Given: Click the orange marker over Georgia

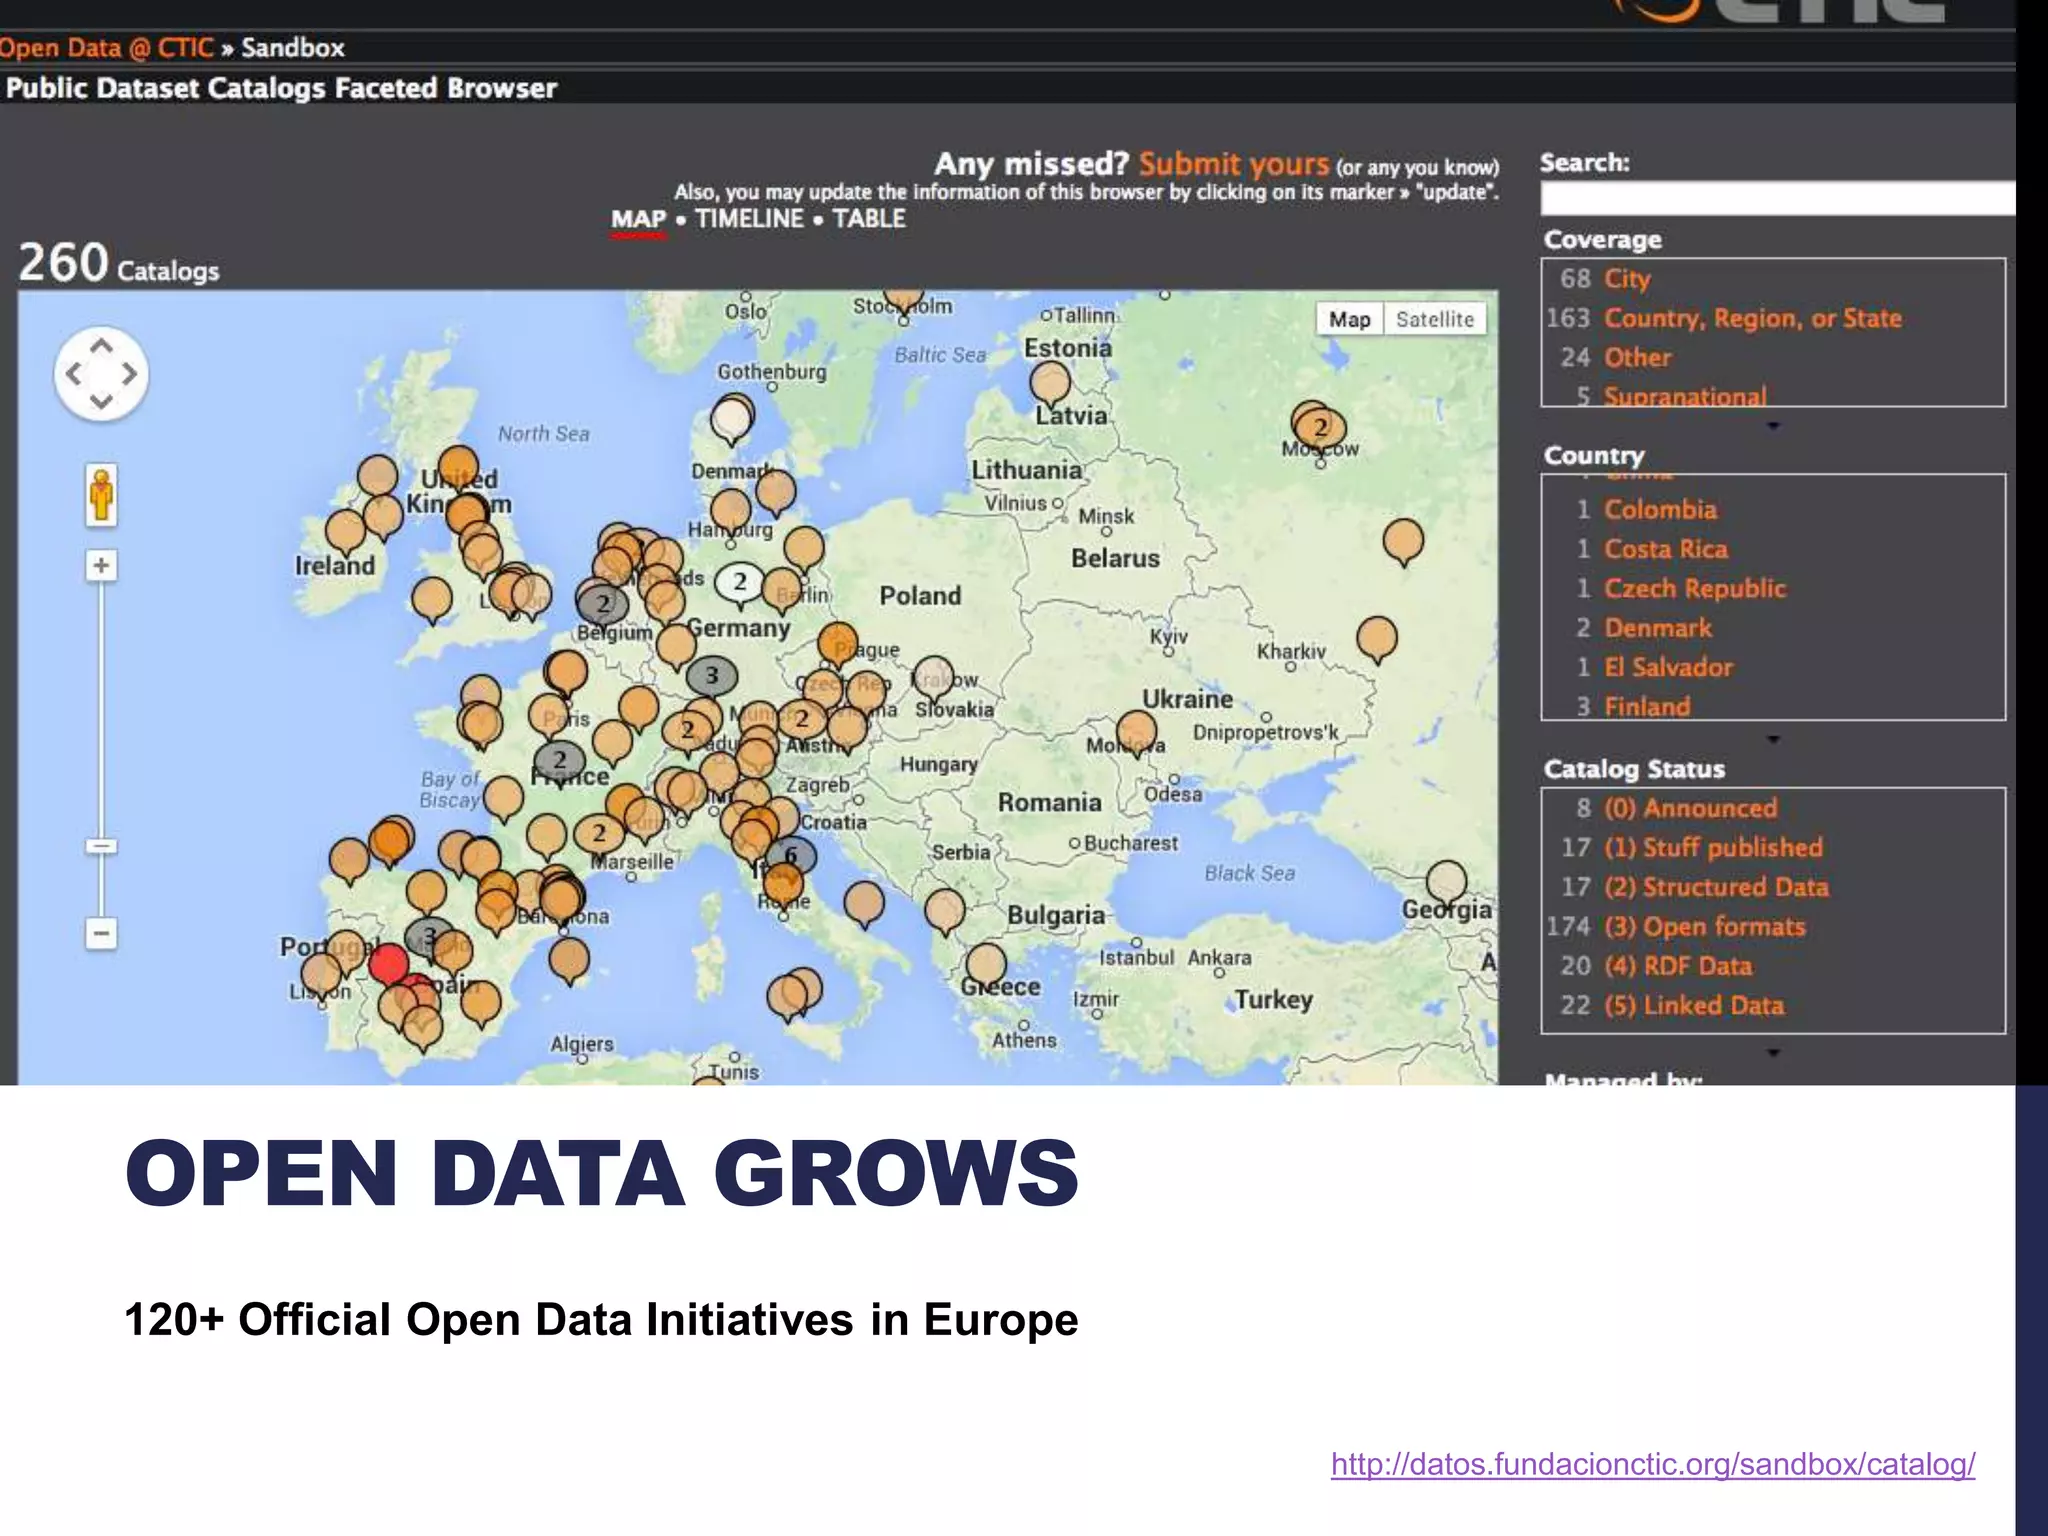Looking at the screenshot, I should coord(1446,882).
